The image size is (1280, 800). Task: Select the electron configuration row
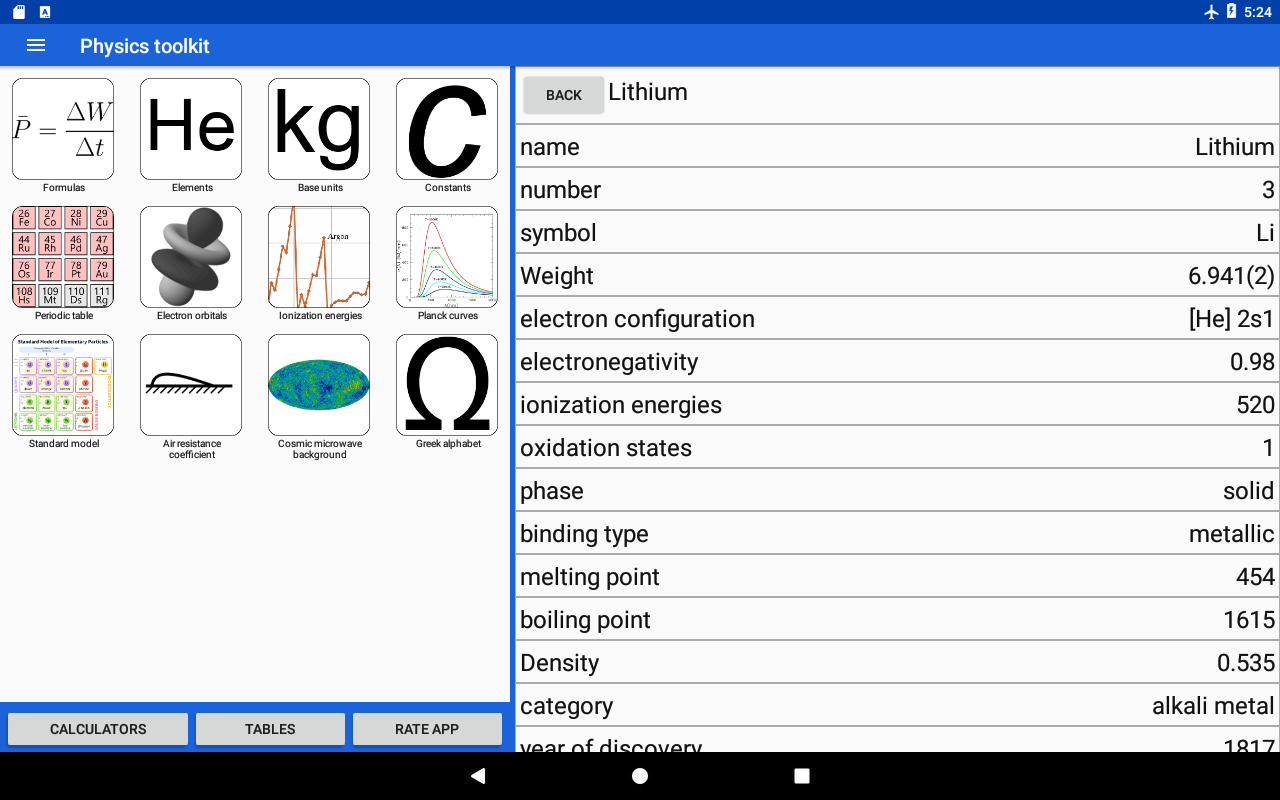click(x=897, y=319)
